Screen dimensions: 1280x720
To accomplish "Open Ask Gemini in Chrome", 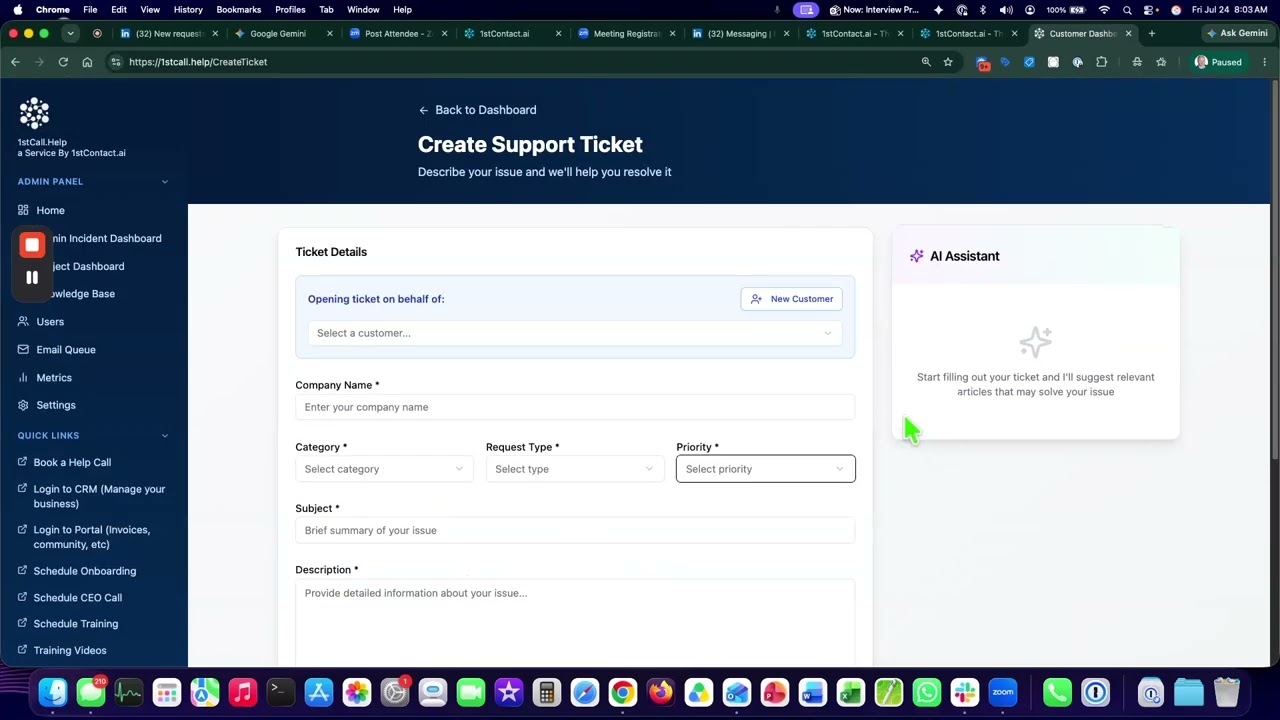I will [x=1237, y=33].
